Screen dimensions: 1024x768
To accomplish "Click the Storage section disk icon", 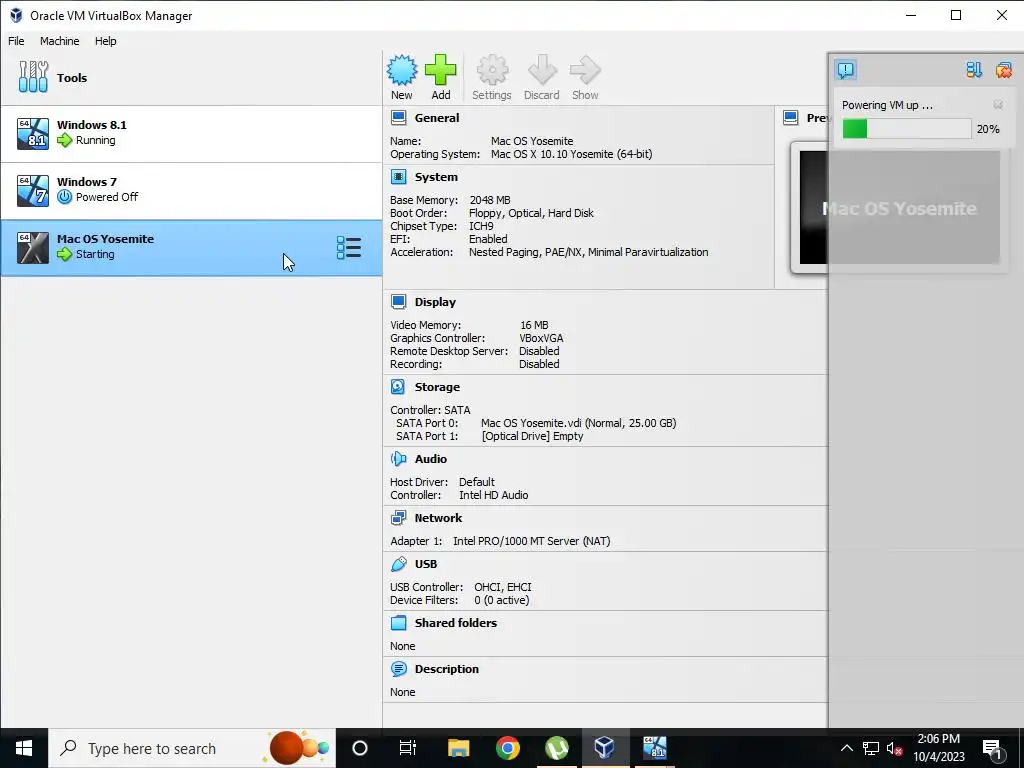I will pos(398,387).
